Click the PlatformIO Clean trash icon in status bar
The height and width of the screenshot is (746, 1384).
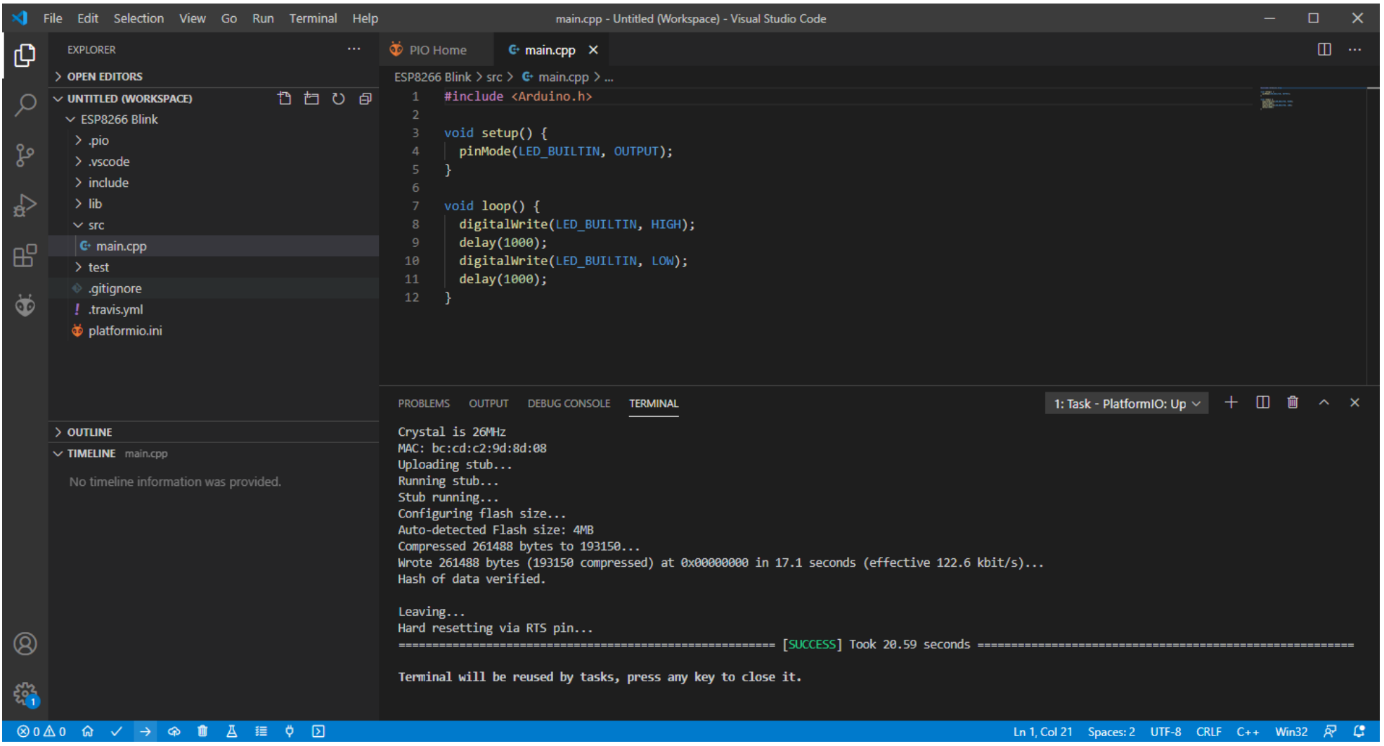coord(203,731)
